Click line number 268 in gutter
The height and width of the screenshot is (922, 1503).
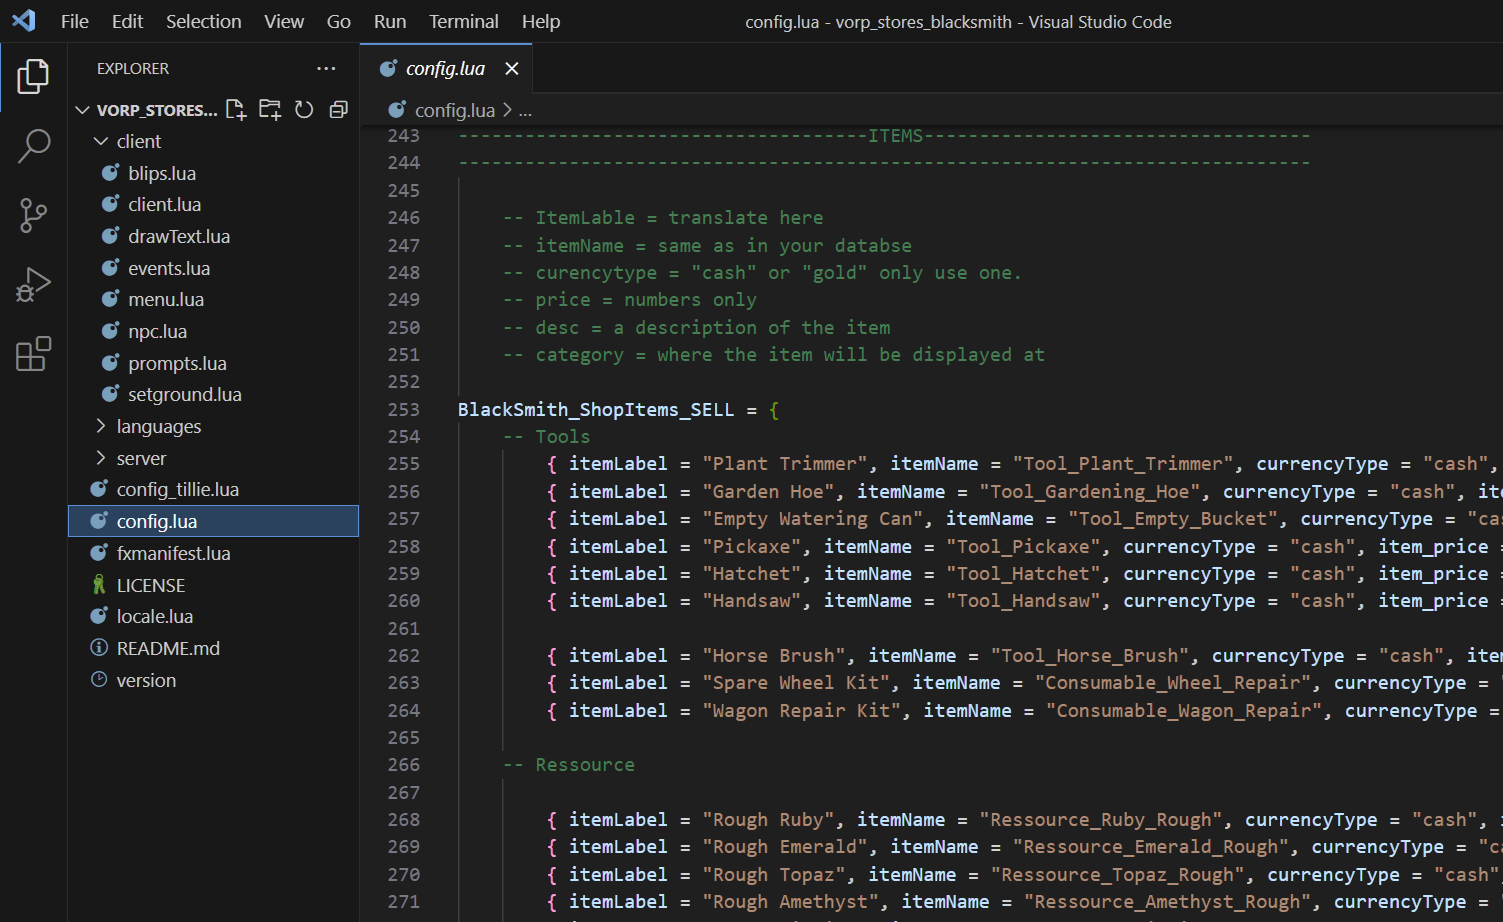404,819
